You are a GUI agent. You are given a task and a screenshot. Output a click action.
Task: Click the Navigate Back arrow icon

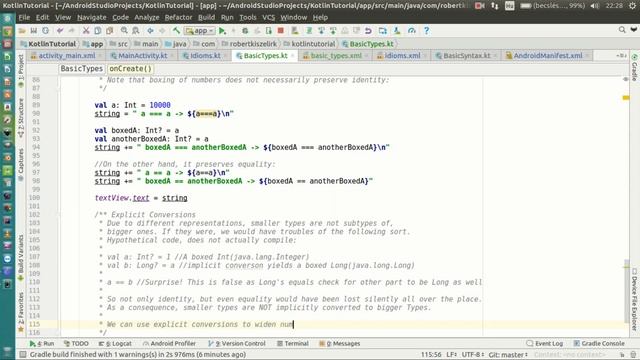(x=150, y=31)
